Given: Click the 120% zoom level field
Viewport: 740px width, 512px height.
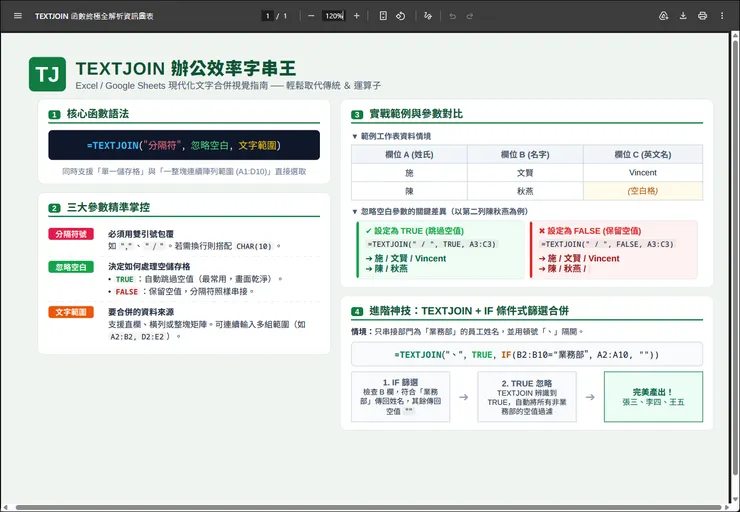Looking at the screenshot, I should click(334, 16).
